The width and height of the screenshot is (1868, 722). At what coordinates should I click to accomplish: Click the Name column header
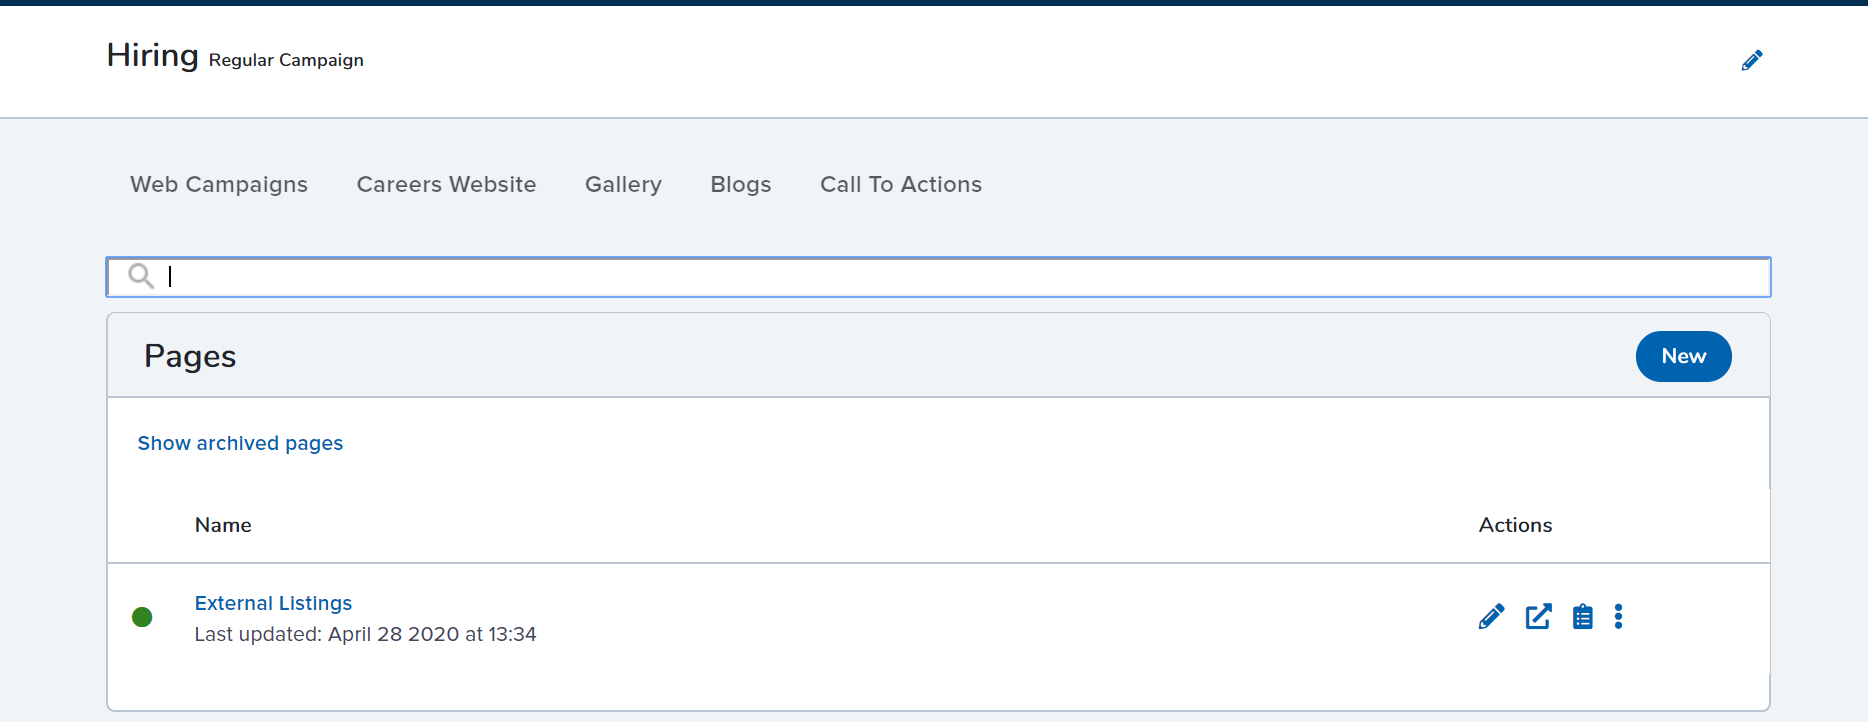[x=223, y=525]
